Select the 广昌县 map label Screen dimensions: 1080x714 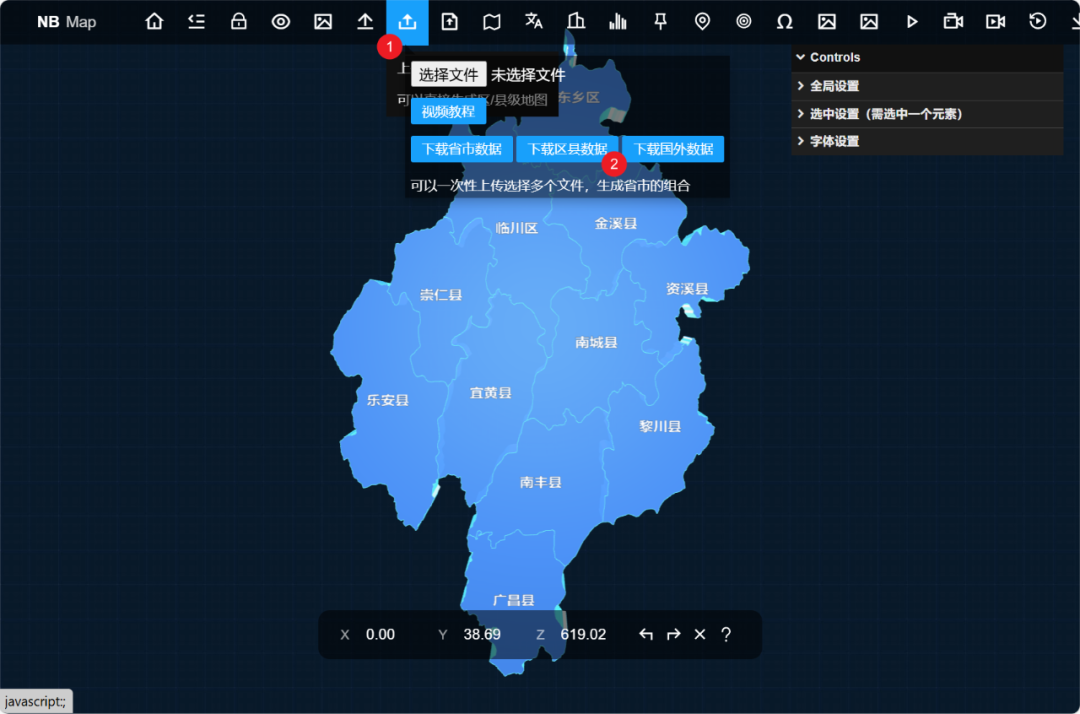513,600
